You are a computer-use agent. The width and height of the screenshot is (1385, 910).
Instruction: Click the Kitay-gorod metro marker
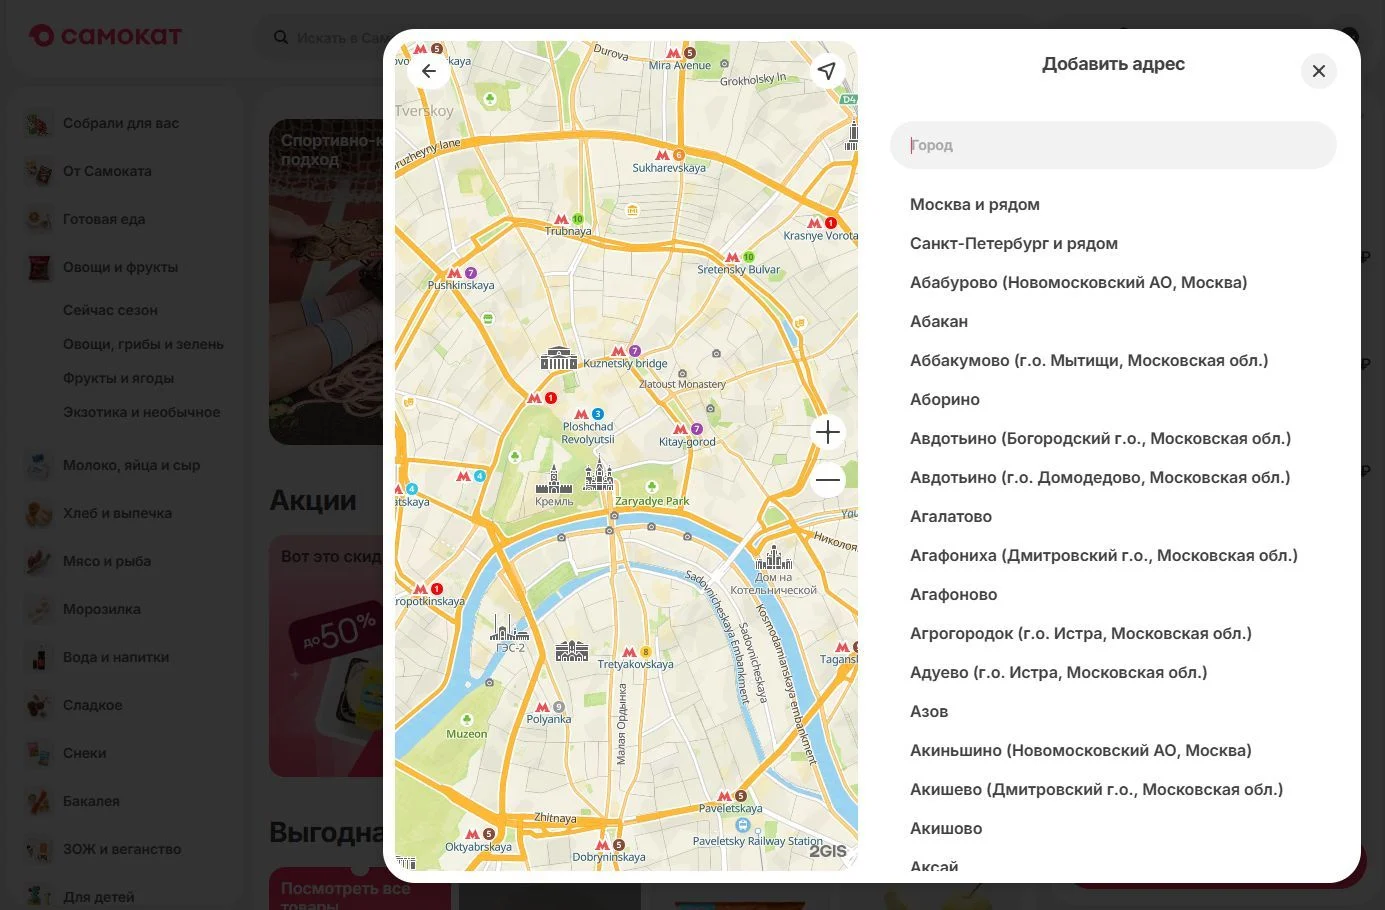point(688,429)
